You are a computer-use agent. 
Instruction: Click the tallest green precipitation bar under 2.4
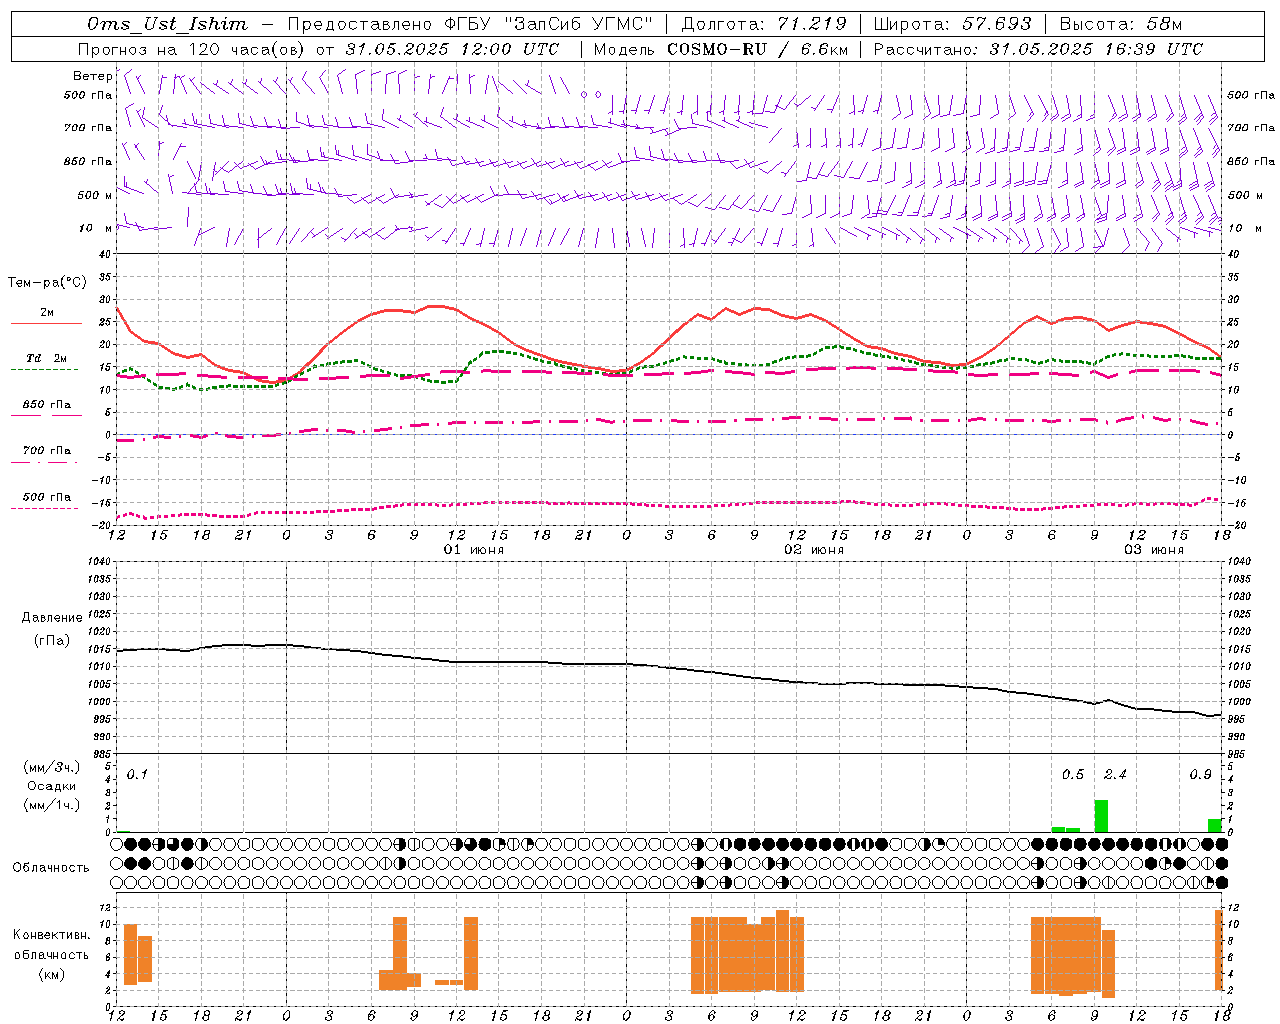1101,816
